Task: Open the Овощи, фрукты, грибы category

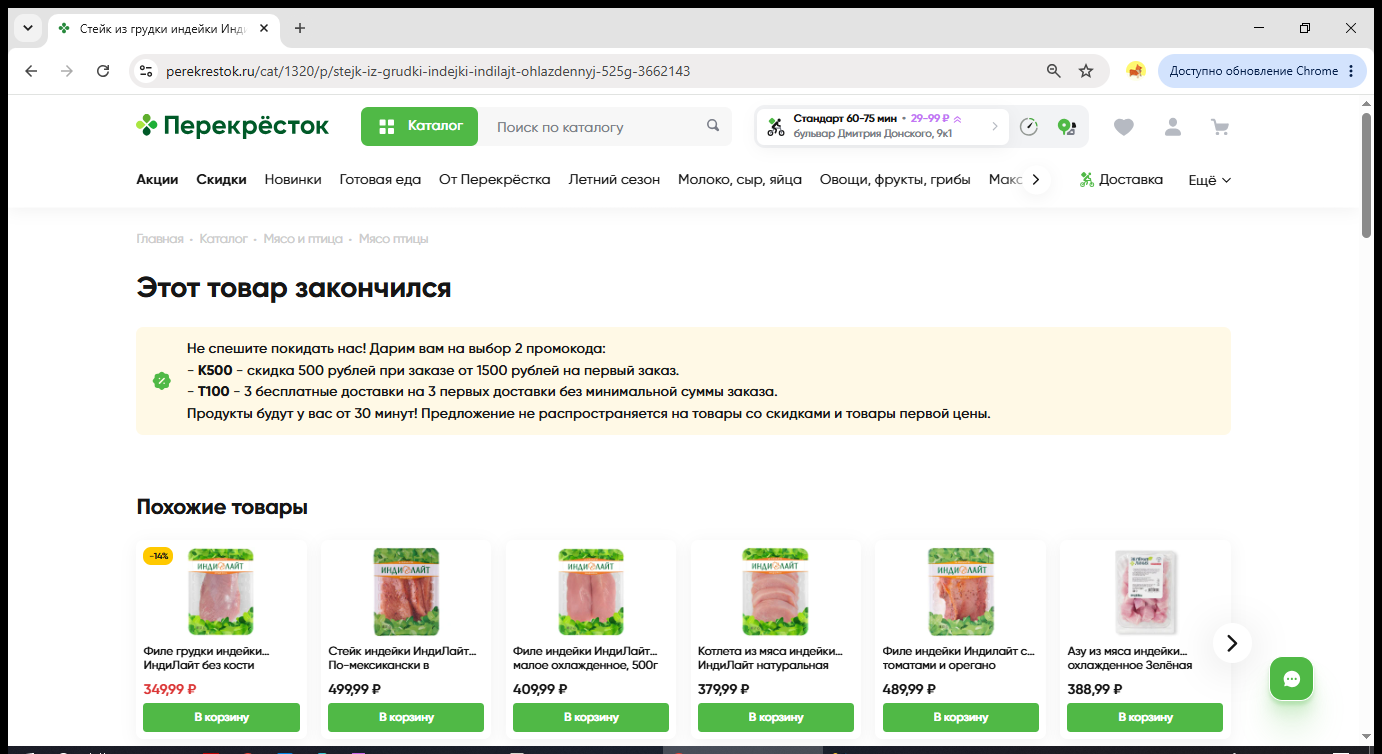Action: pos(895,180)
